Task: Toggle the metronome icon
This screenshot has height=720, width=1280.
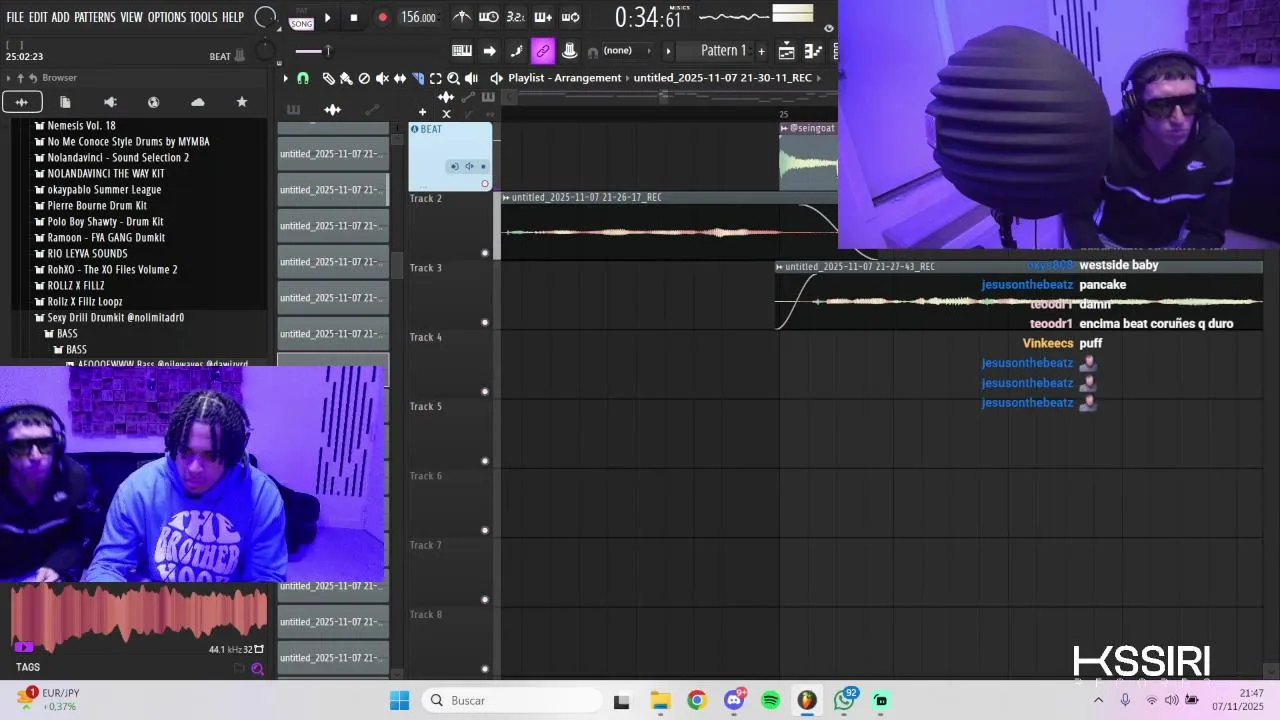Action: [462, 17]
